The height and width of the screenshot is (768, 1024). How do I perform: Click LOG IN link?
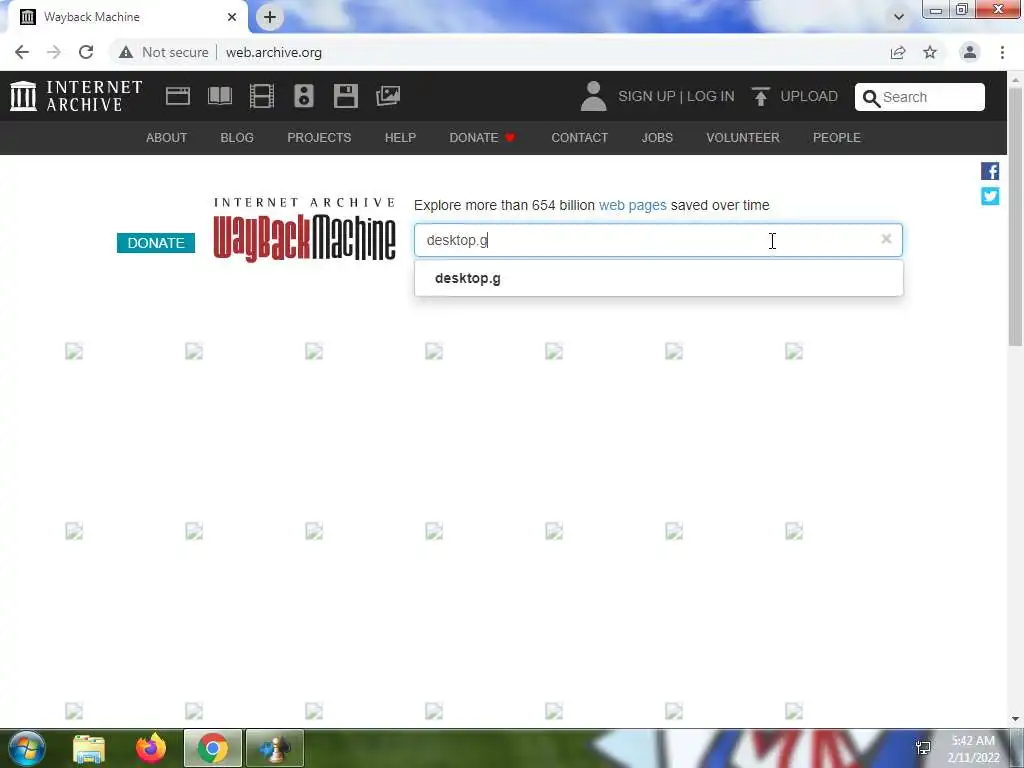[x=711, y=96]
